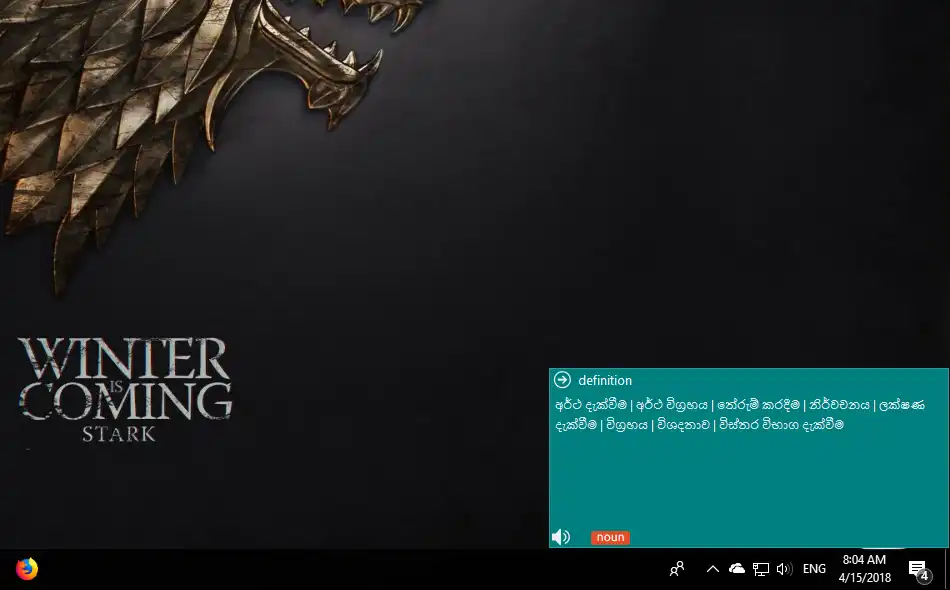Click the arrow icon beside 'definition'
Viewport: 950px width, 590px height.
(x=562, y=380)
